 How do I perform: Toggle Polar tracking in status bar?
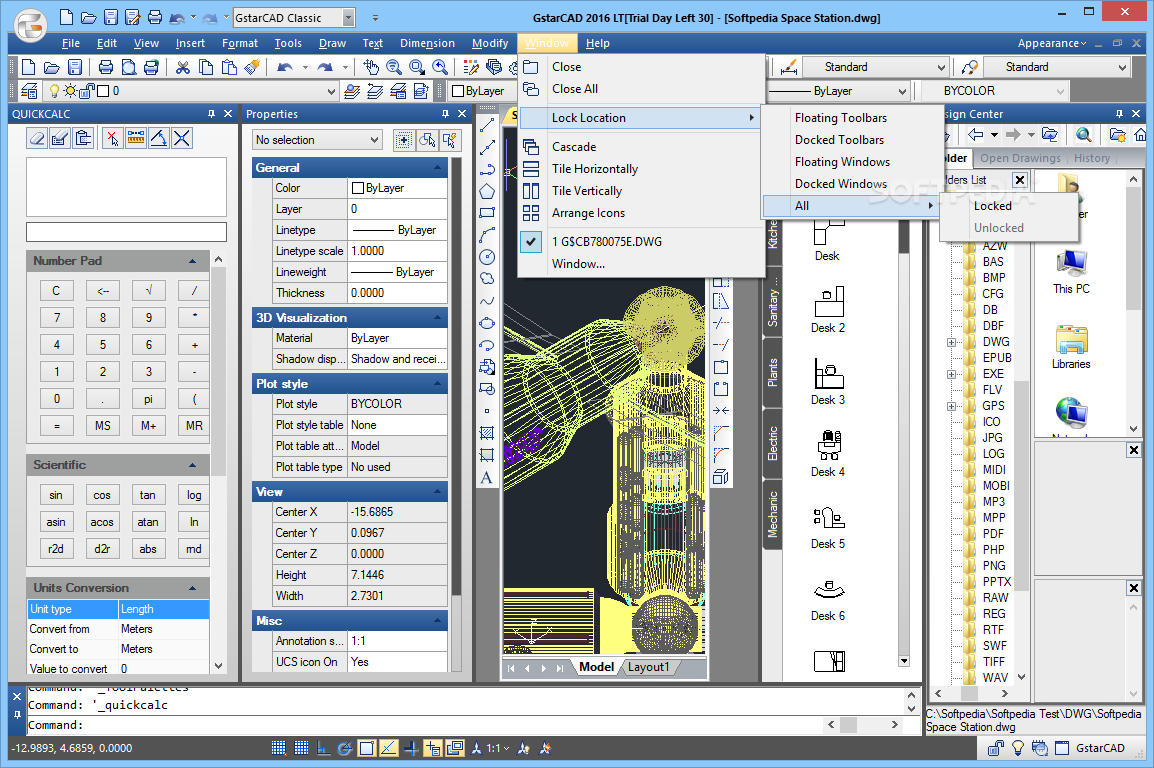(x=344, y=748)
